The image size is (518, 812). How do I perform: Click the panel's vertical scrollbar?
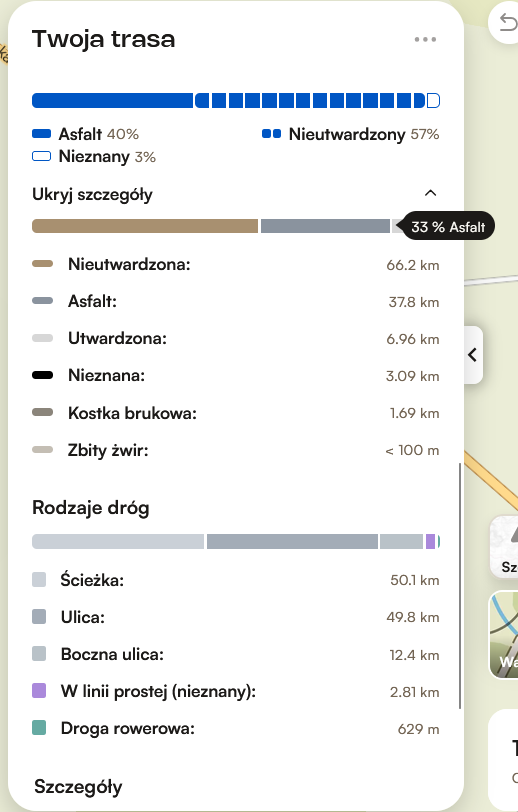[459, 586]
